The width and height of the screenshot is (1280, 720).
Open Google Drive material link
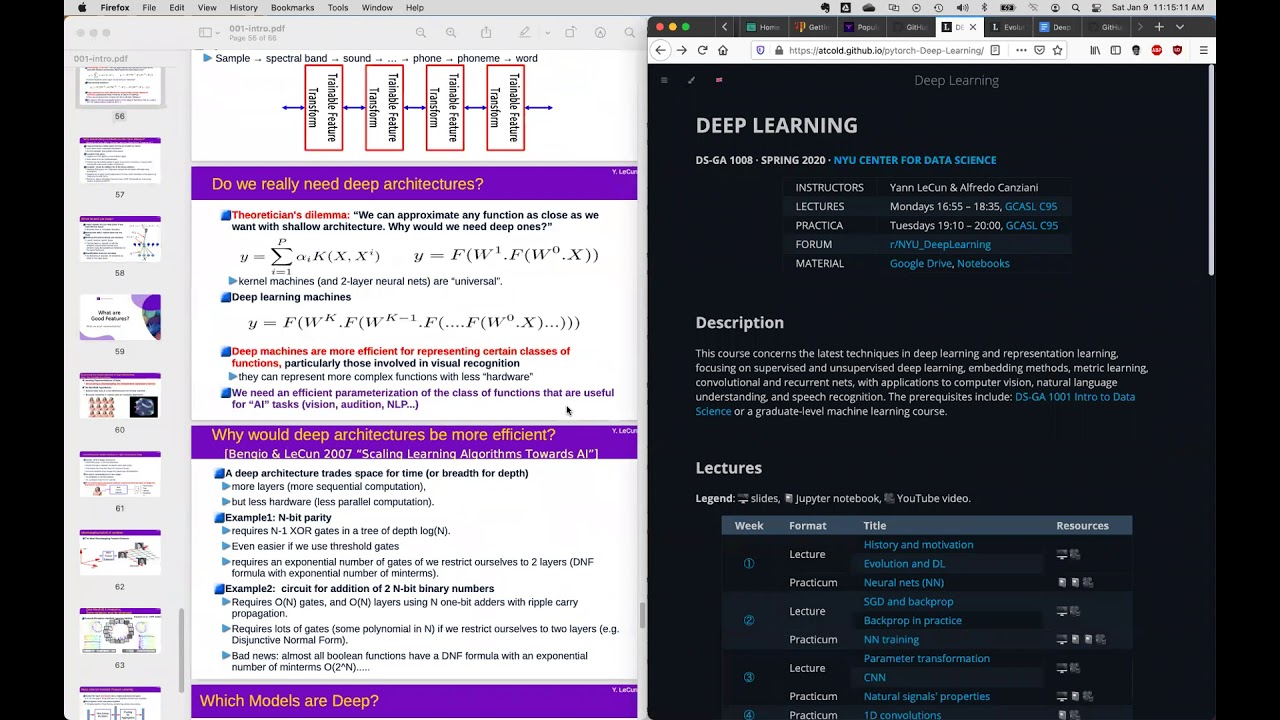click(920, 263)
